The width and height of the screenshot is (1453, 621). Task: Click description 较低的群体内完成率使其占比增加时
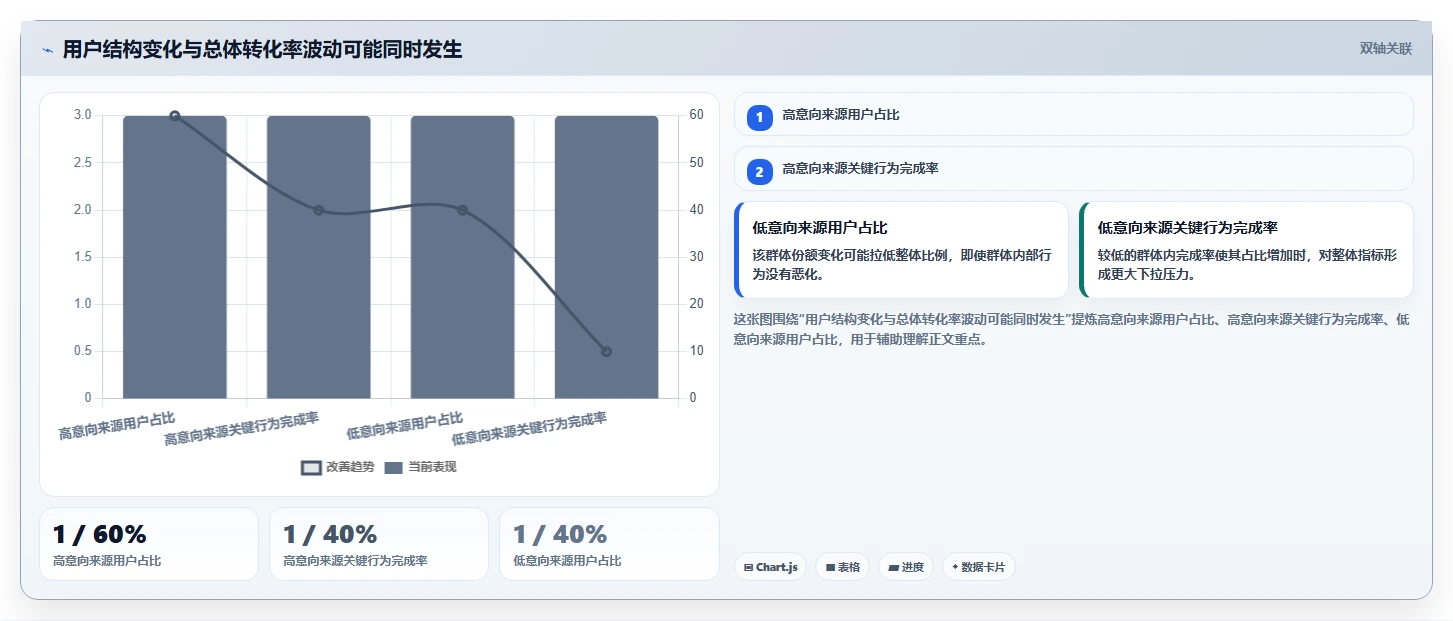(x=1247, y=264)
